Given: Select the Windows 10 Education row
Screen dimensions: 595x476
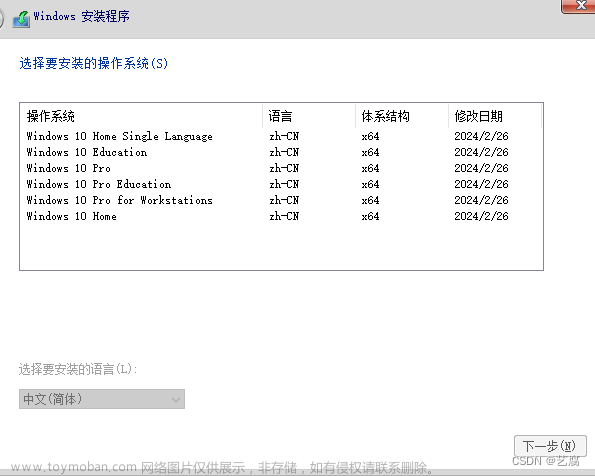Looking at the screenshot, I should pos(281,152).
